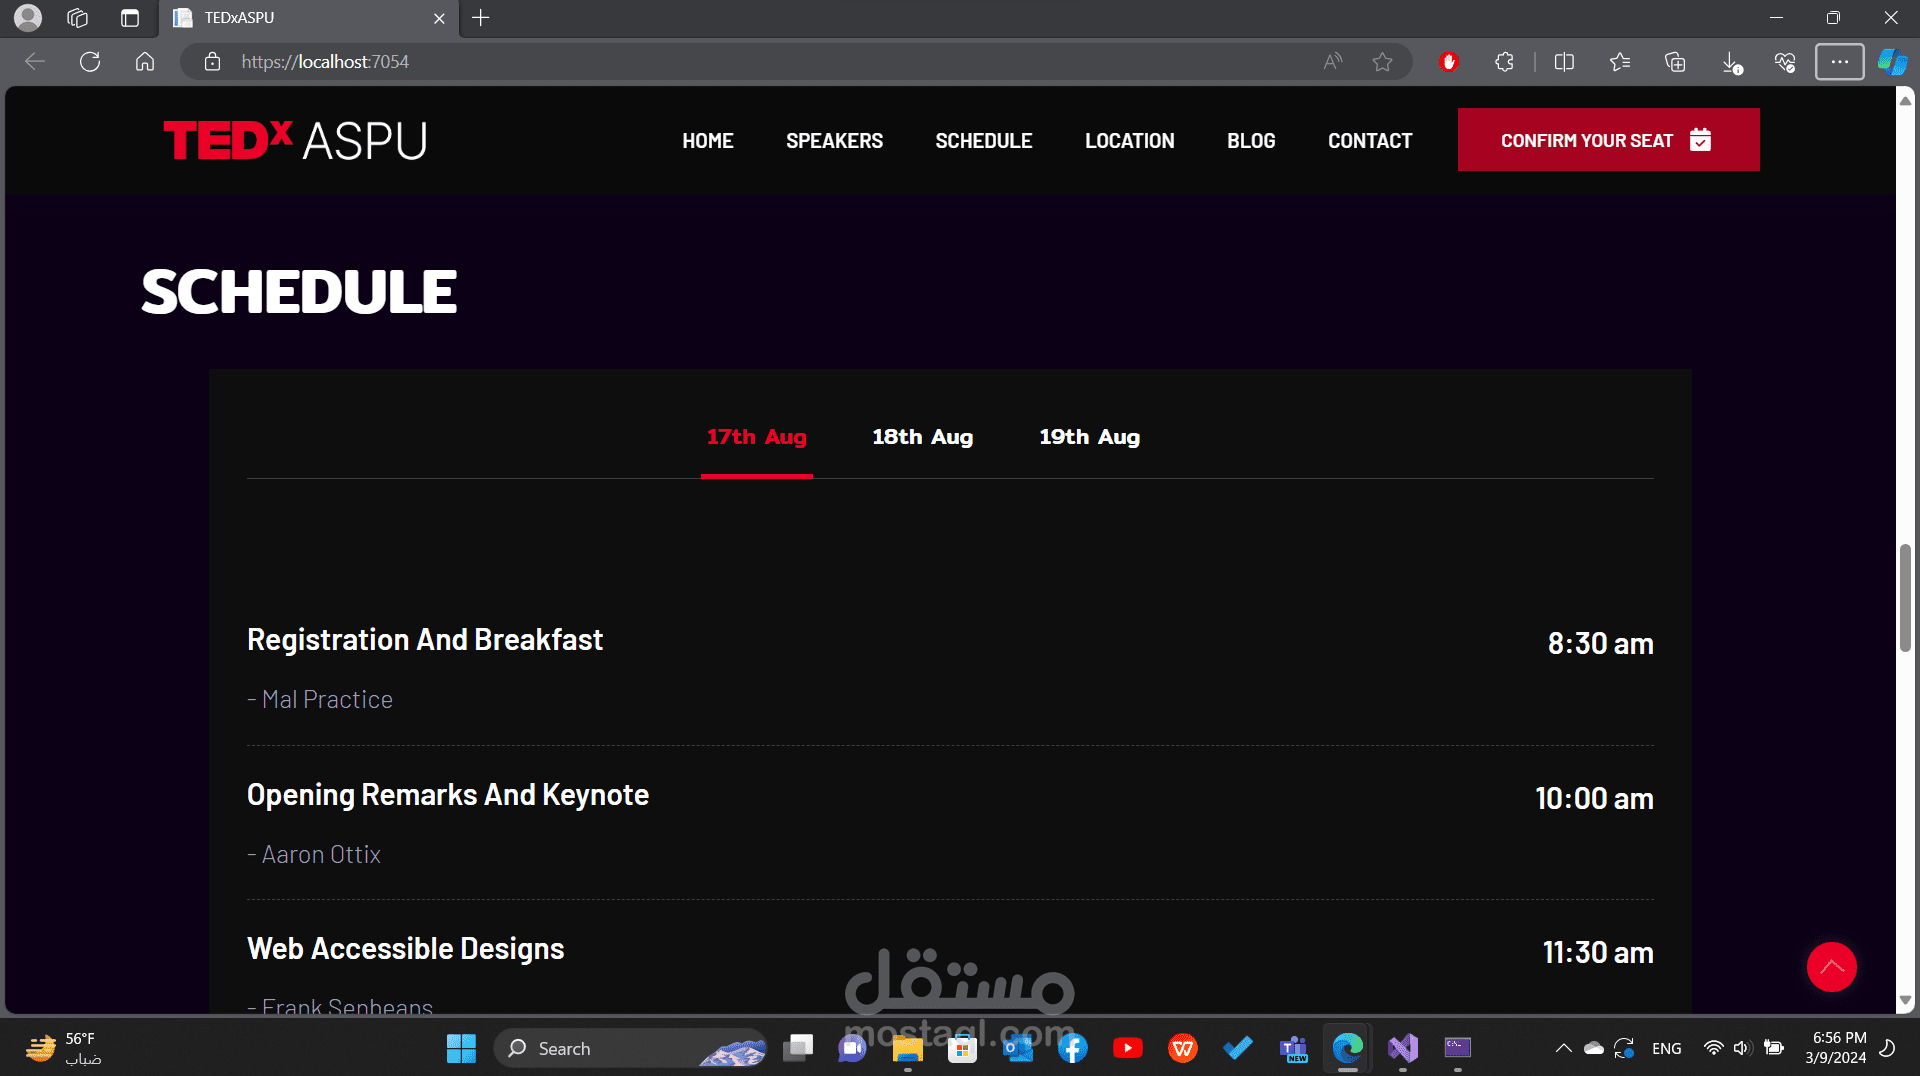The image size is (1920, 1076).
Task: Click the scrollbar down arrow
Action: (1905, 1000)
